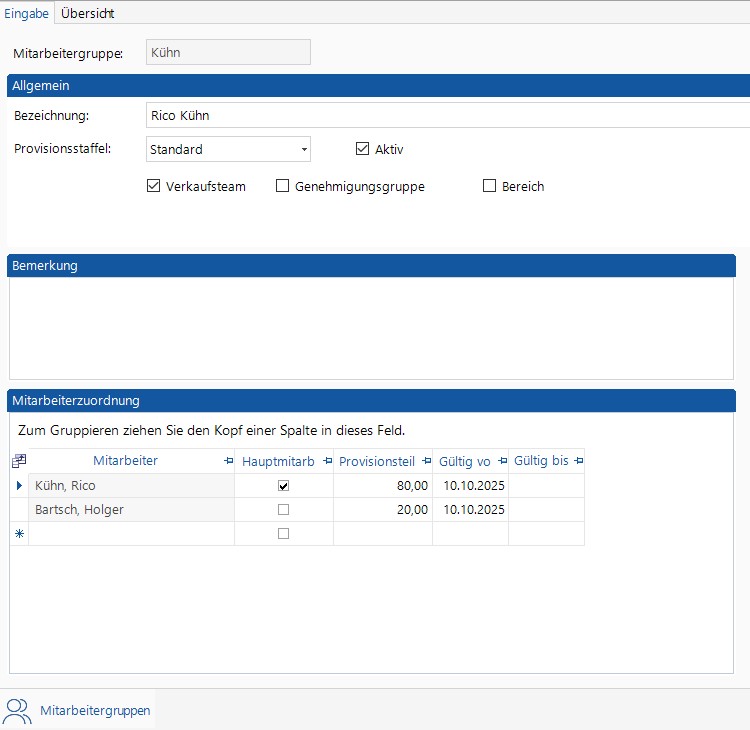This screenshot has width=750, height=730.
Task: Click the grid column chooser icon
Action: (18, 461)
